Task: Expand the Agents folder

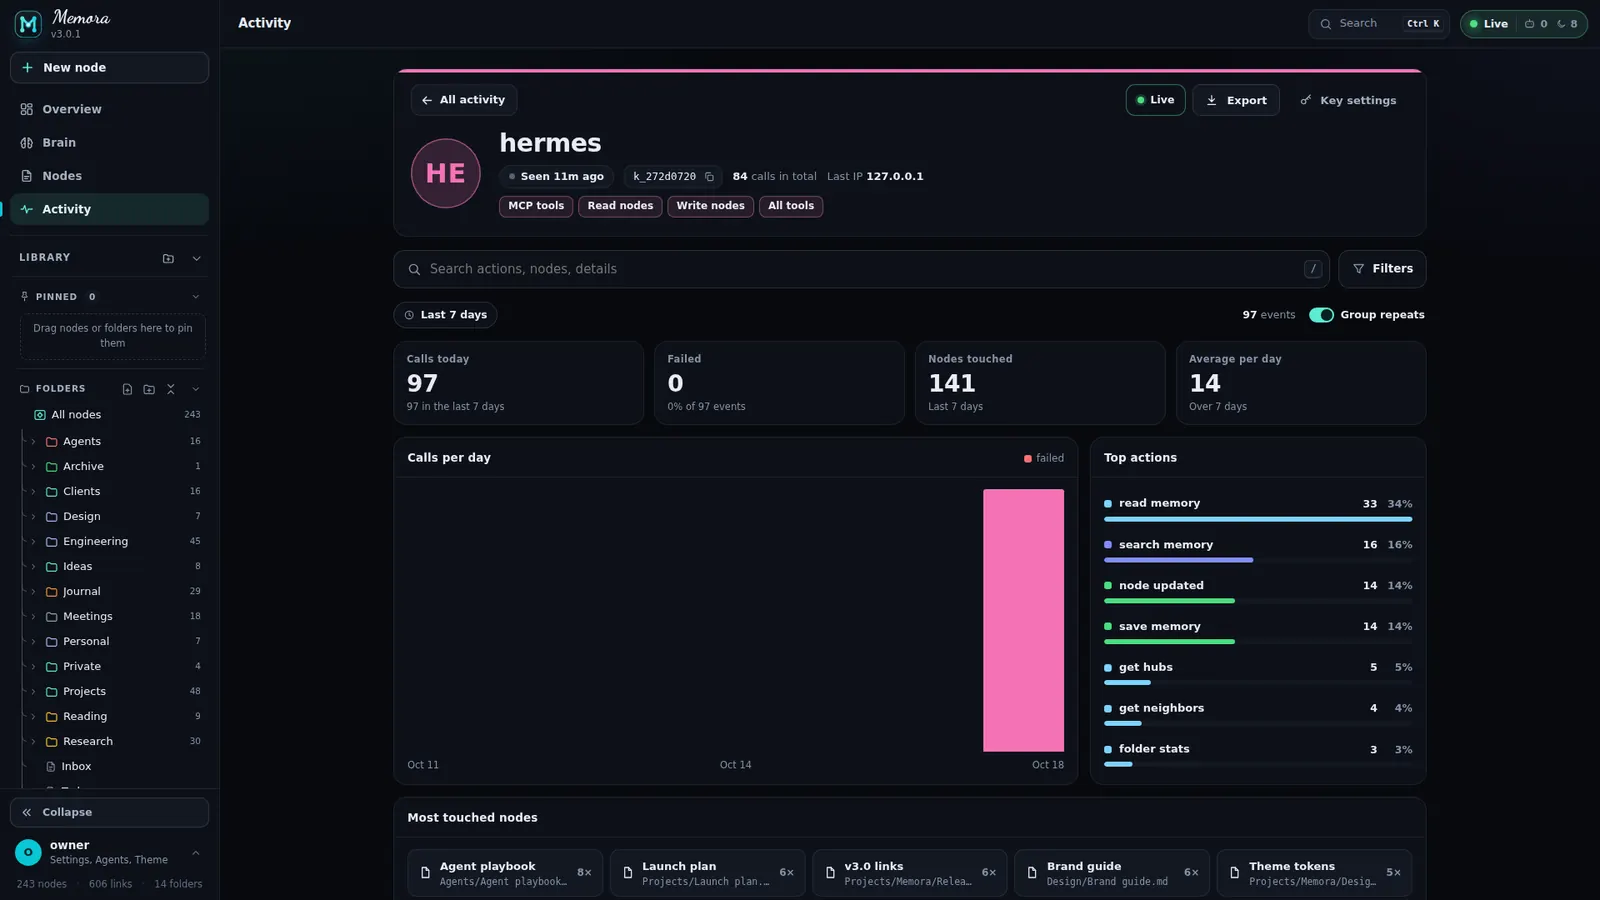Action: click(33, 441)
